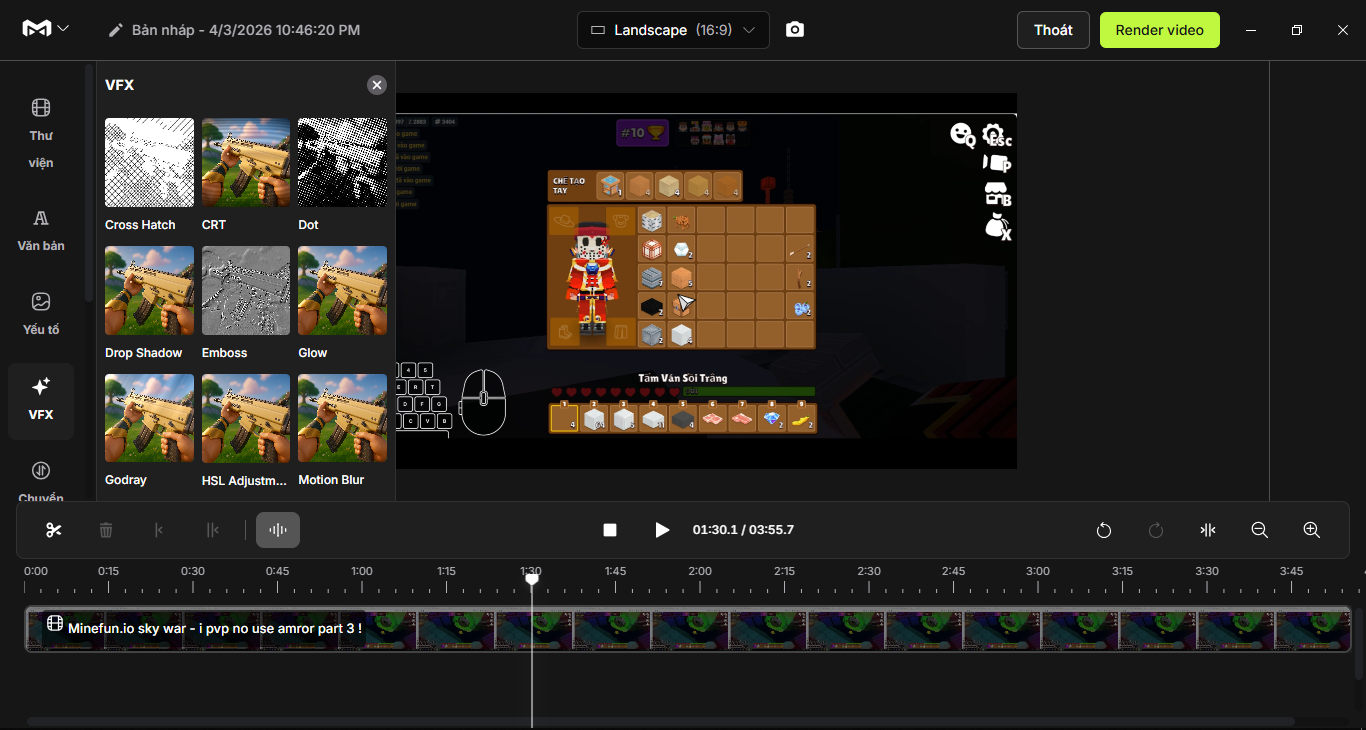Switch to the Văn bản text tab

pyautogui.click(x=41, y=230)
